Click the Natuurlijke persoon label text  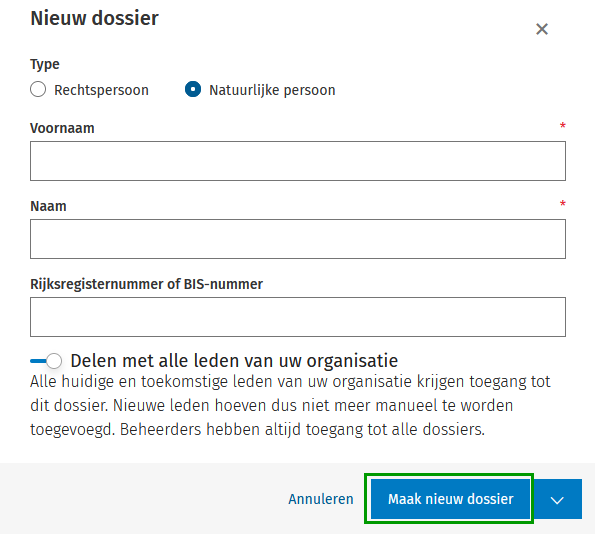[272, 90]
